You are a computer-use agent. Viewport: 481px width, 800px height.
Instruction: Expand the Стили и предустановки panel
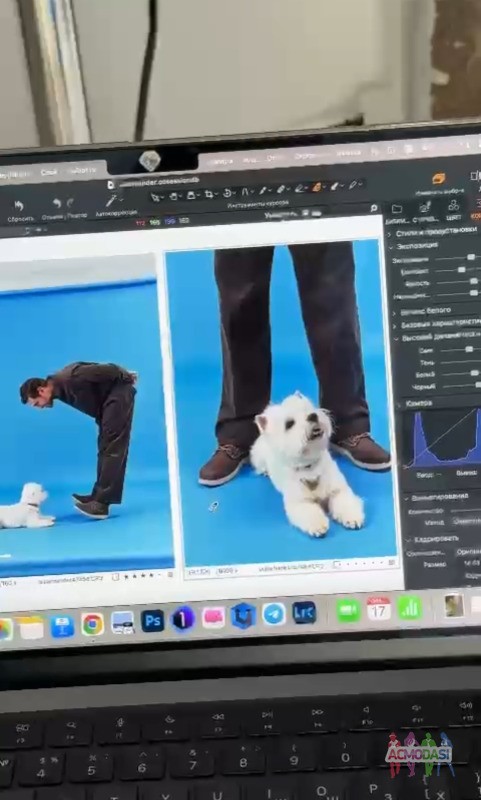point(390,234)
